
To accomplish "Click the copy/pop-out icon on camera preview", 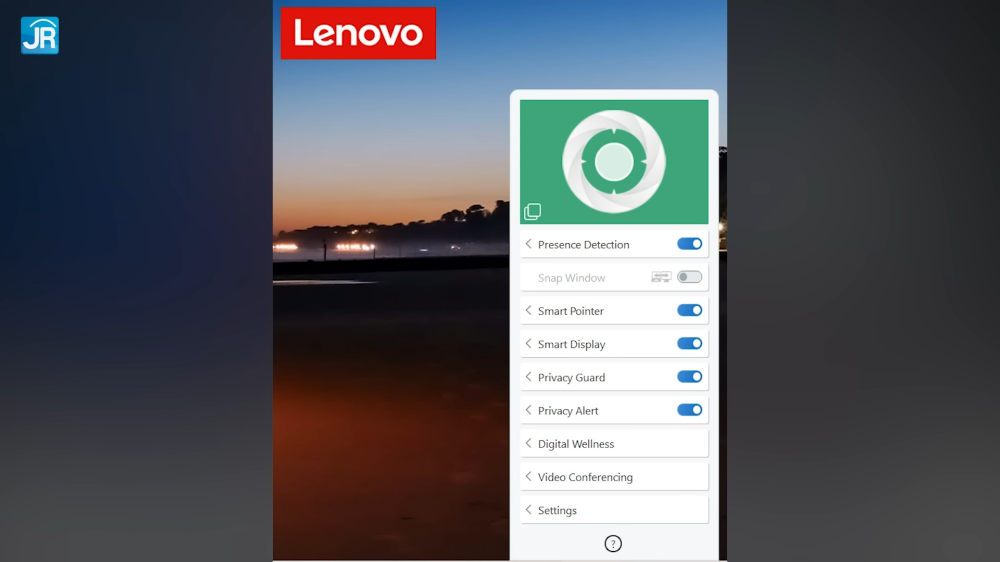I will coord(533,212).
